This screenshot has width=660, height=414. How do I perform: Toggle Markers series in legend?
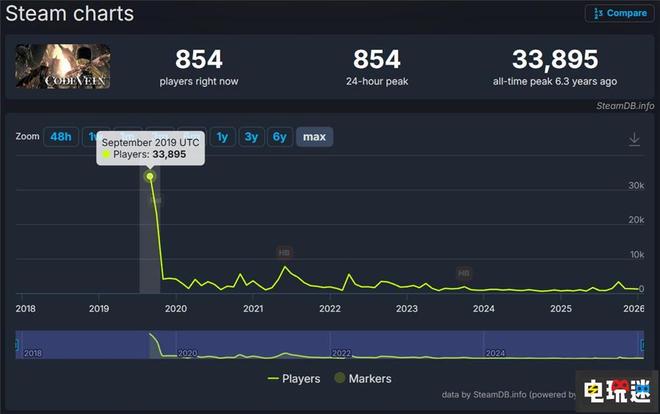point(363,379)
